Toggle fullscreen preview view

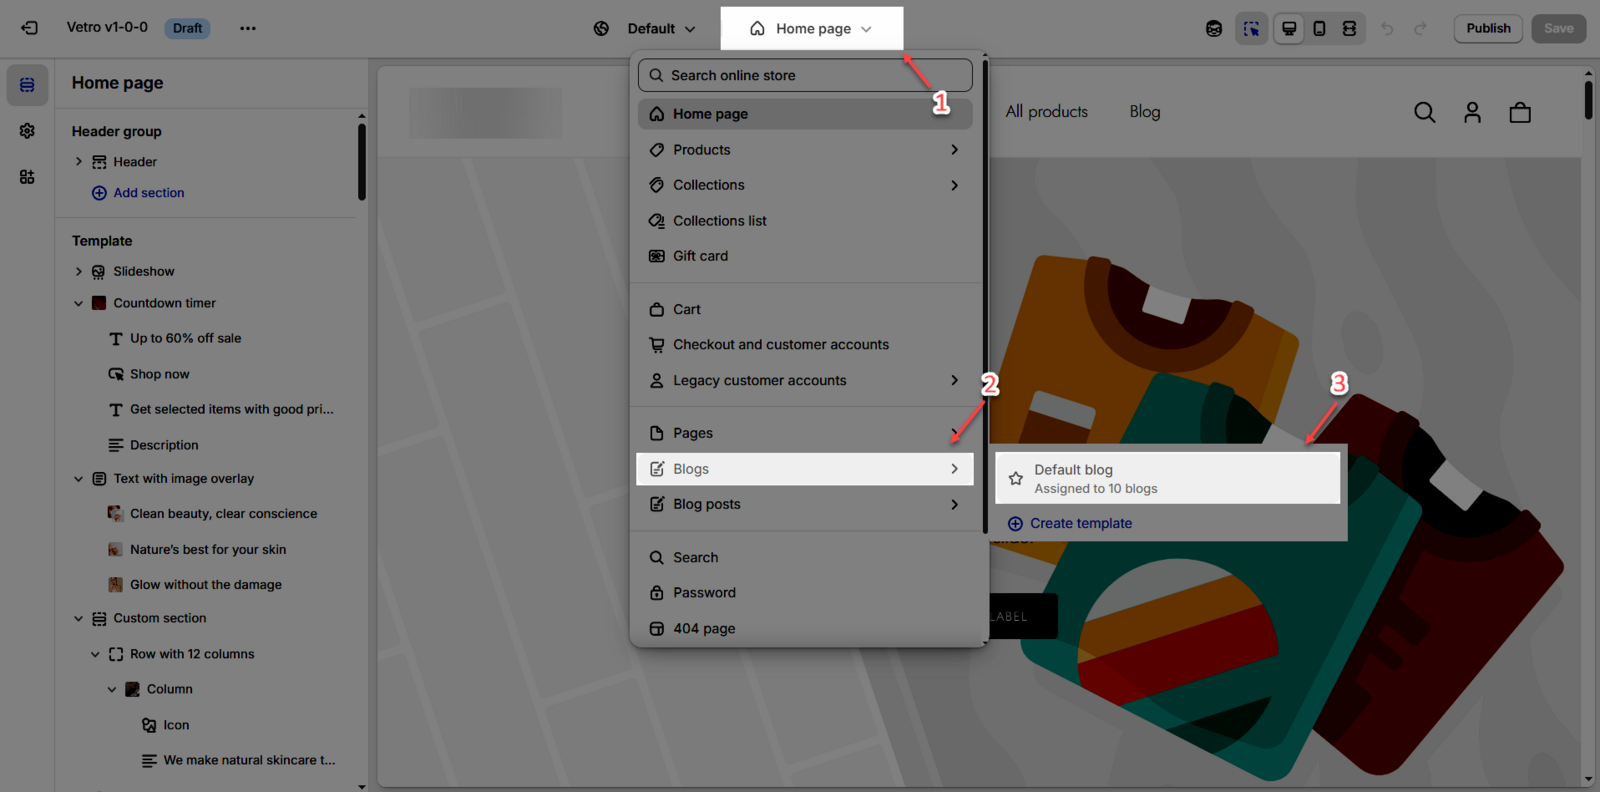tap(1349, 29)
